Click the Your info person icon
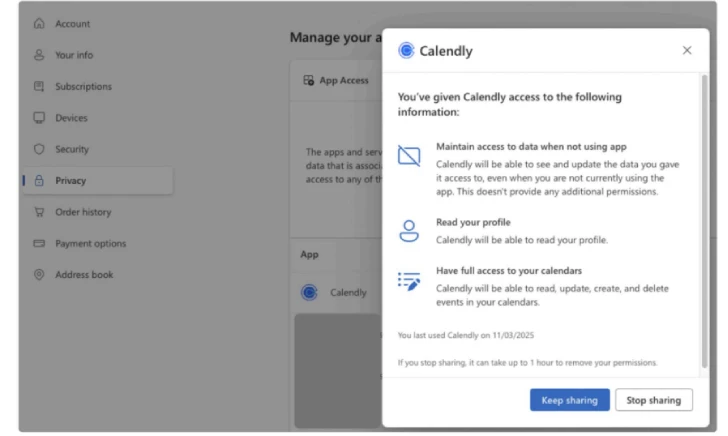This screenshot has width=728, height=436. click(x=39, y=55)
